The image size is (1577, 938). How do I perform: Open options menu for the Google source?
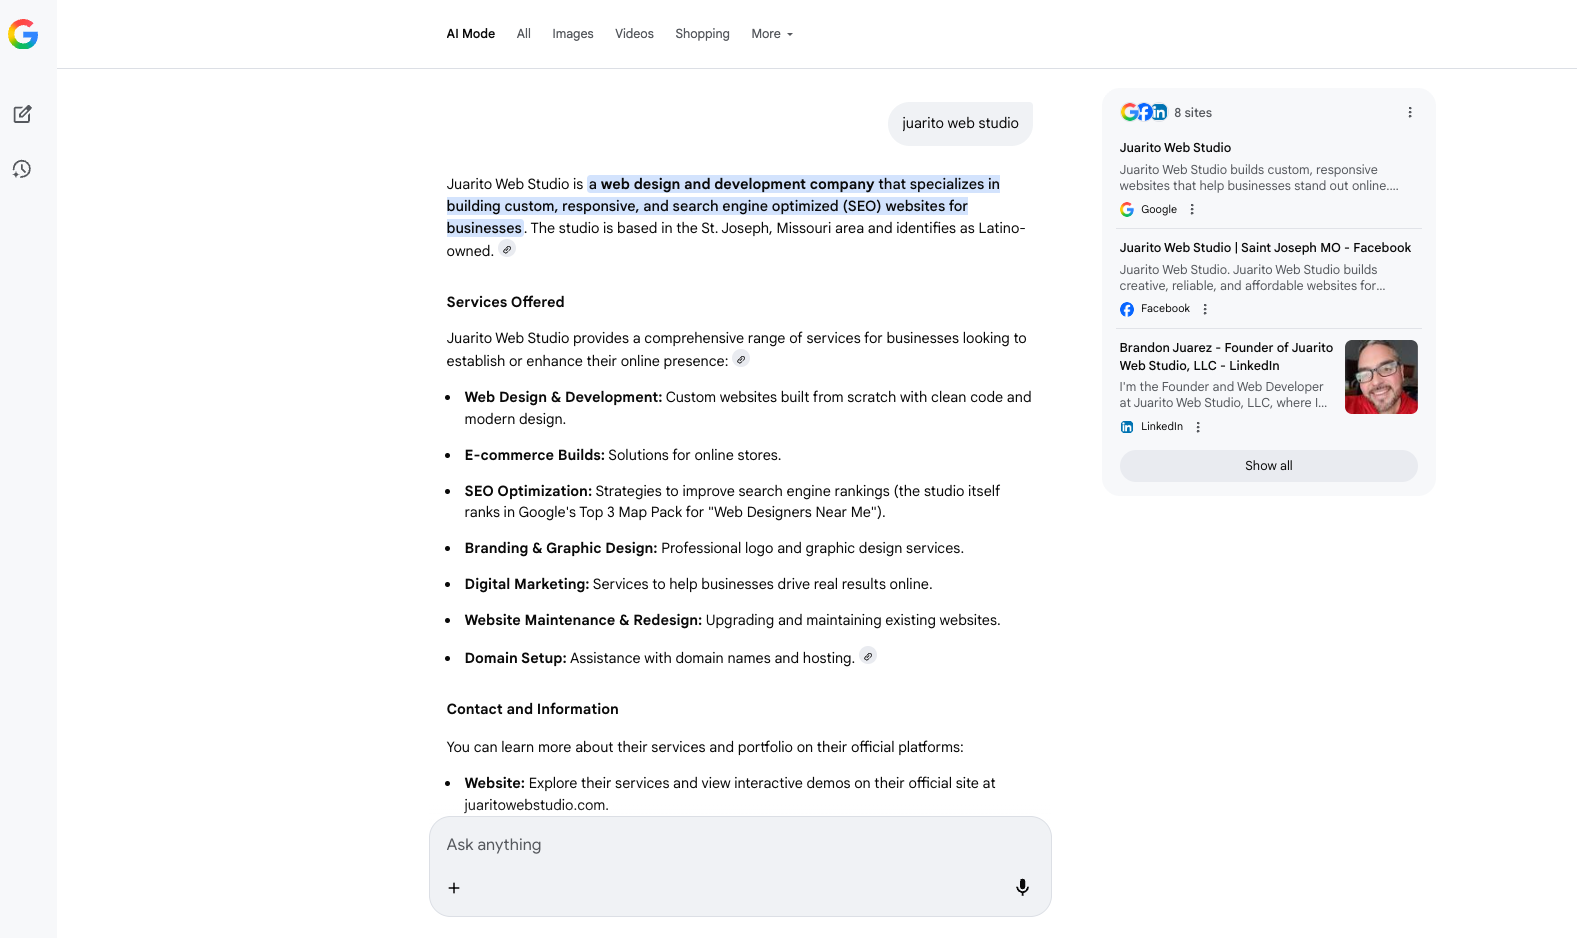pos(1192,210)
